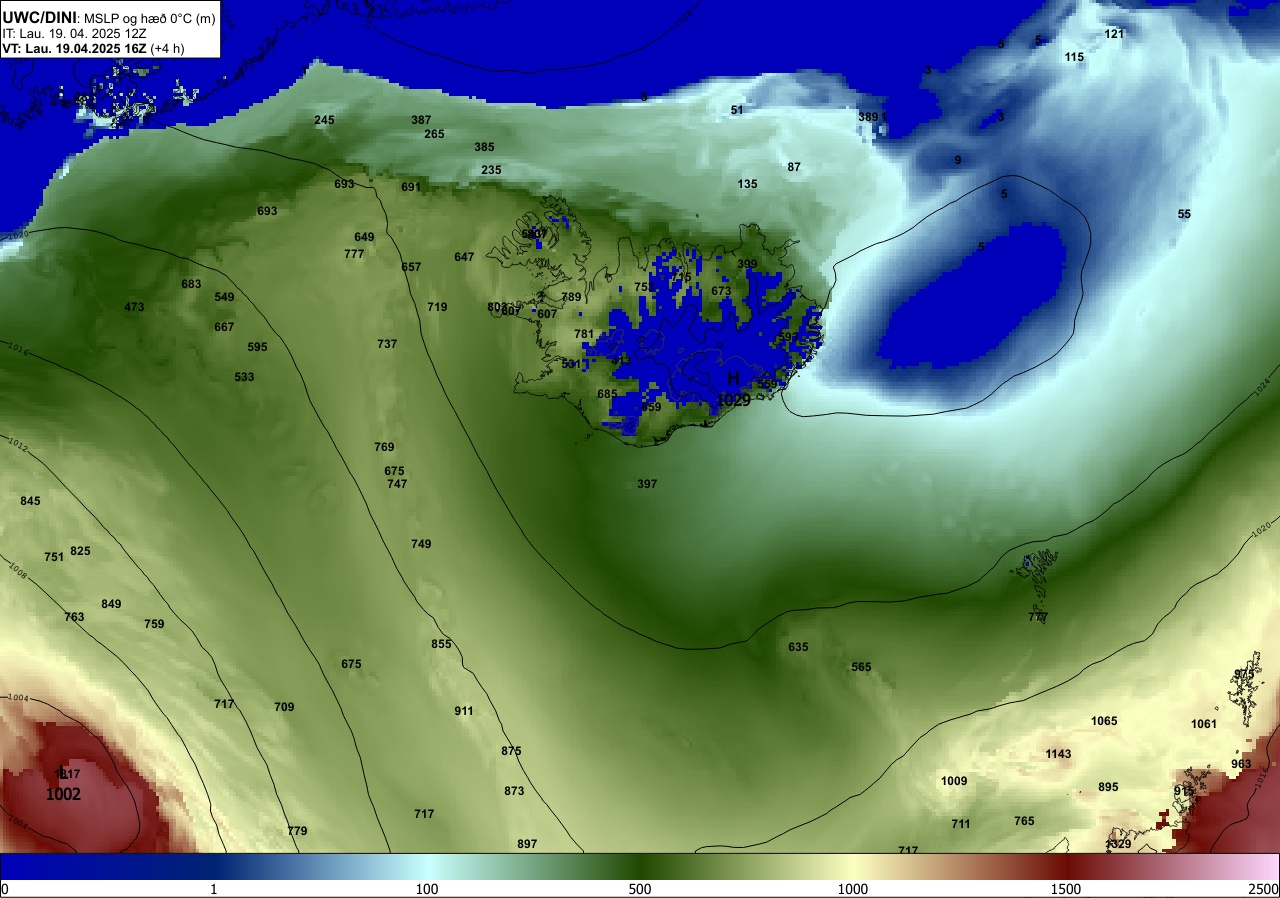Click the map value 825
Screen dimensions: 1280x898
pos(80,551)
